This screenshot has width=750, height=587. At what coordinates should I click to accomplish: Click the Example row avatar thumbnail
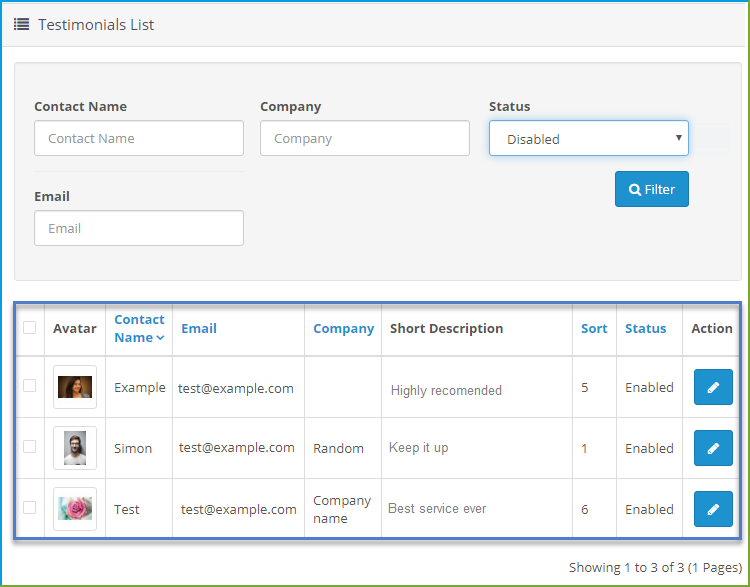(75, 387)
